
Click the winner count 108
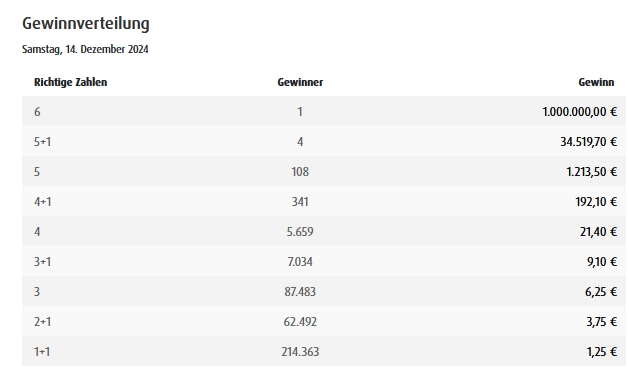pyautogui.click(x=300, y=172)
